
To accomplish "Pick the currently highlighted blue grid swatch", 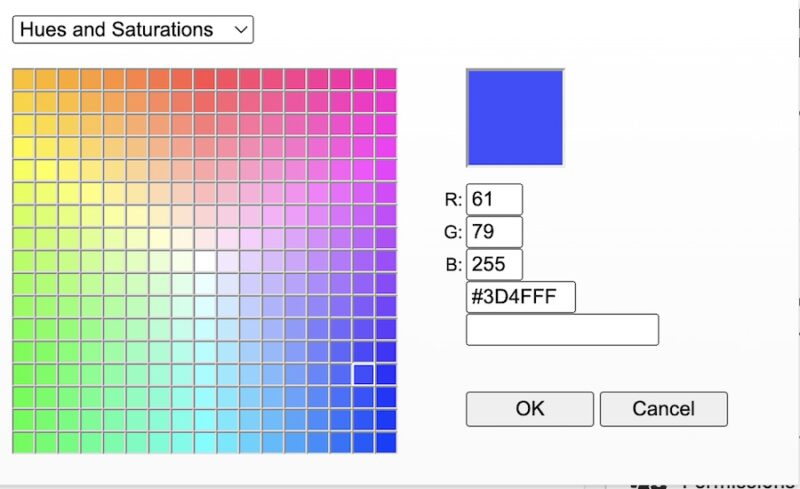I will (363, 375).
